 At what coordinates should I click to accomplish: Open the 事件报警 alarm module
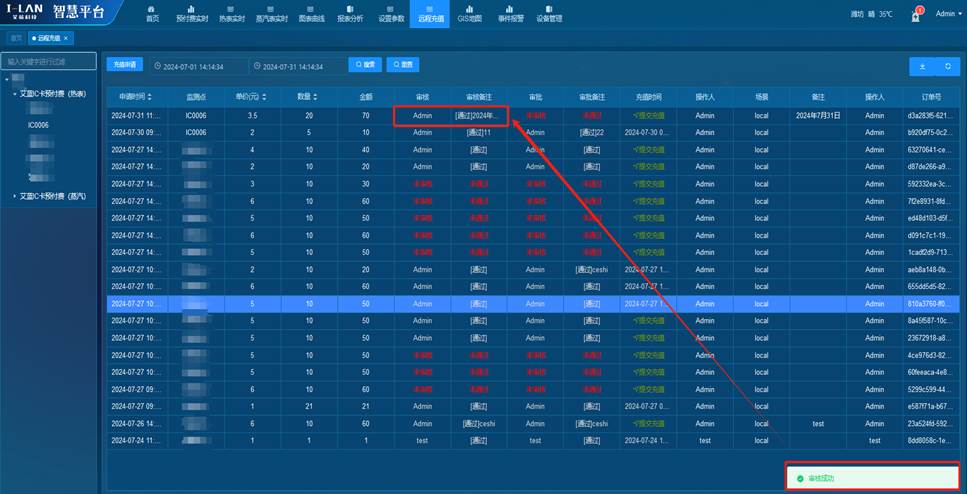pos(510,13)
